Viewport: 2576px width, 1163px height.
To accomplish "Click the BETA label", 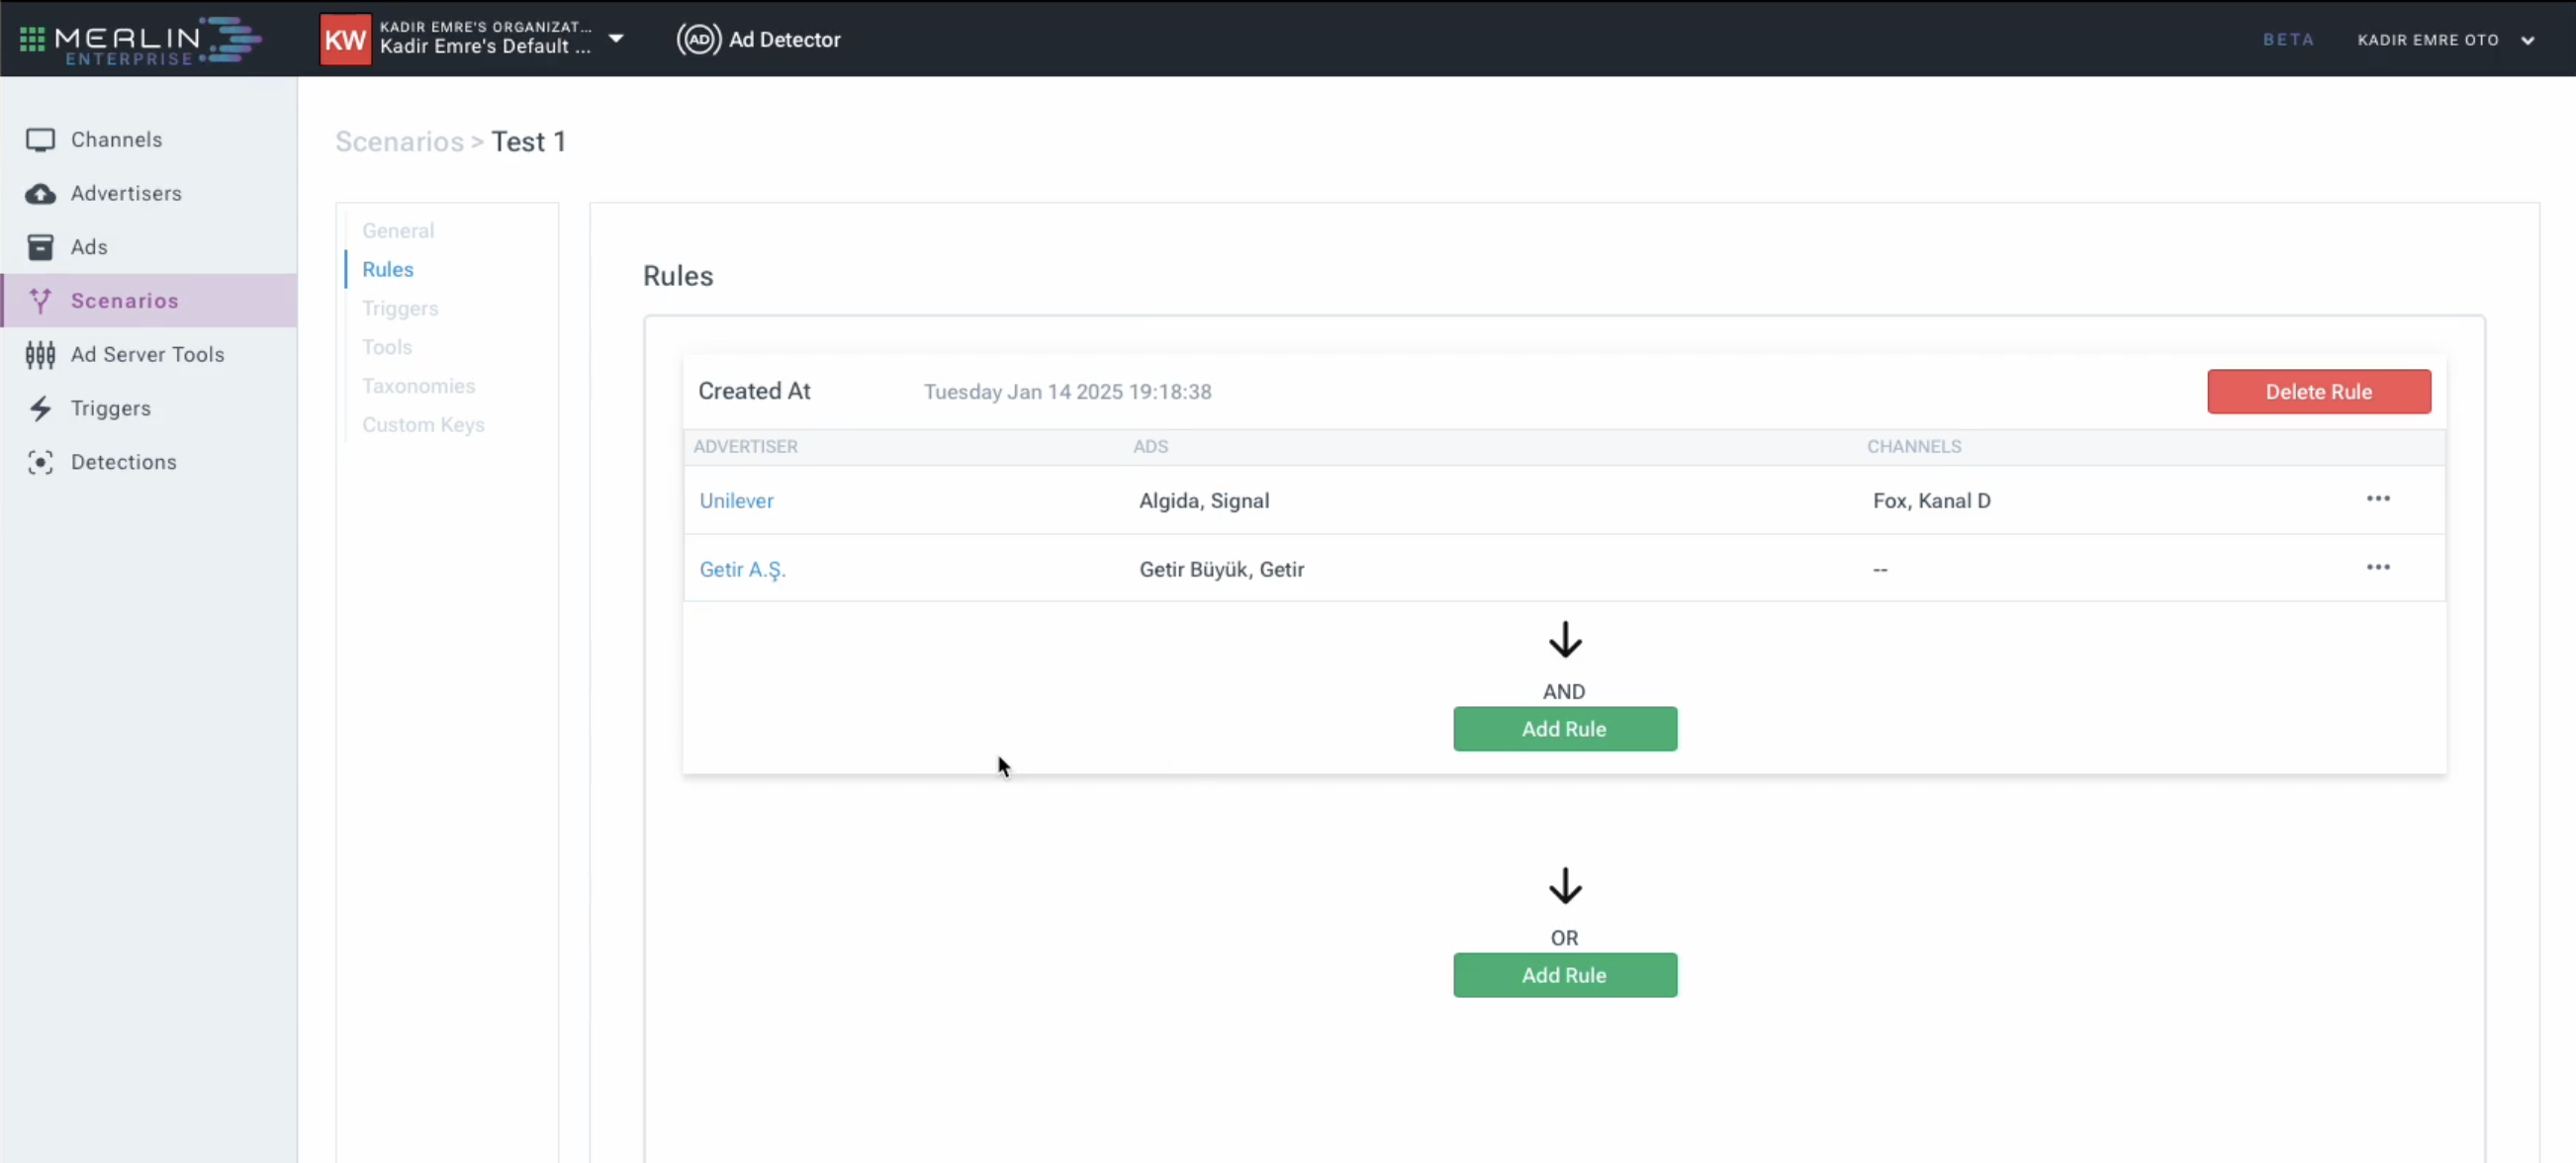I will (2288, 39).
